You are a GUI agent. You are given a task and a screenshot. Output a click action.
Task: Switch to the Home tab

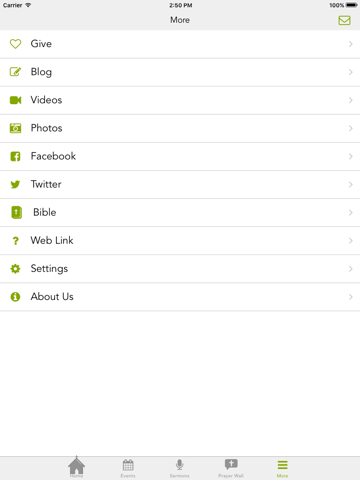coord(76,467)
